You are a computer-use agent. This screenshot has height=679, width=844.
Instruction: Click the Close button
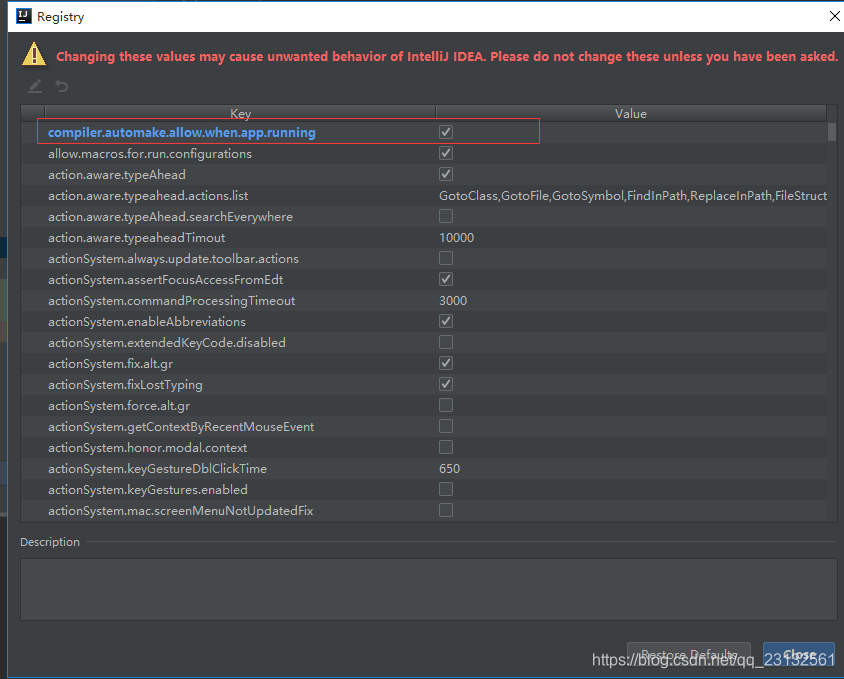[799, 655]
